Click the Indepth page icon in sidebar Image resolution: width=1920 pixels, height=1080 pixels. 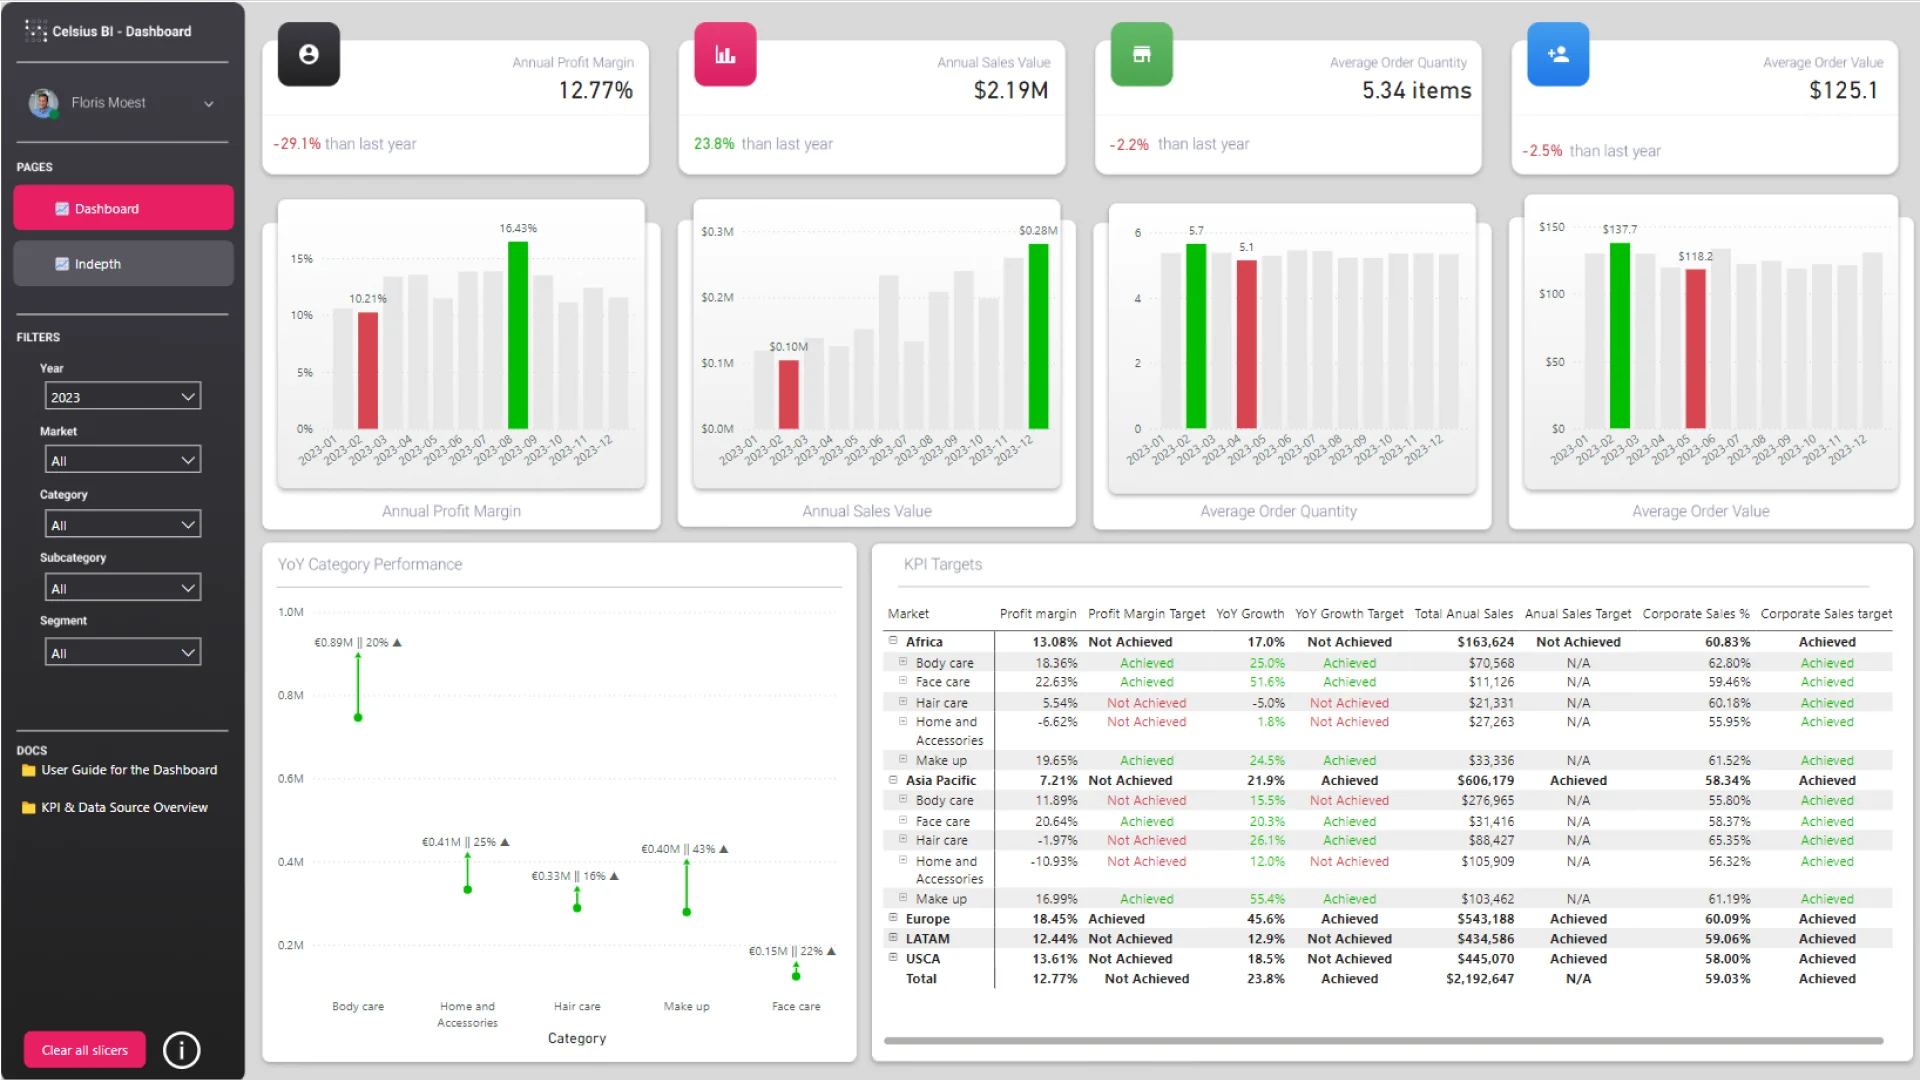[x=62, y=264]
